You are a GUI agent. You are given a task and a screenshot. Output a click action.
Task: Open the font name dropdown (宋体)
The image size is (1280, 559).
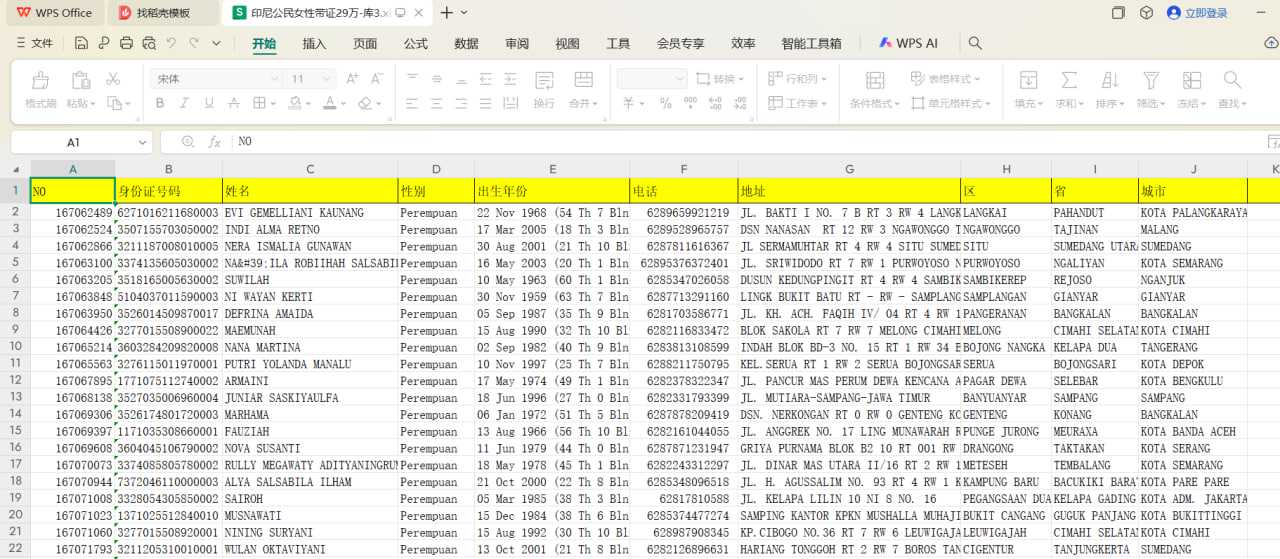(274, 78)
